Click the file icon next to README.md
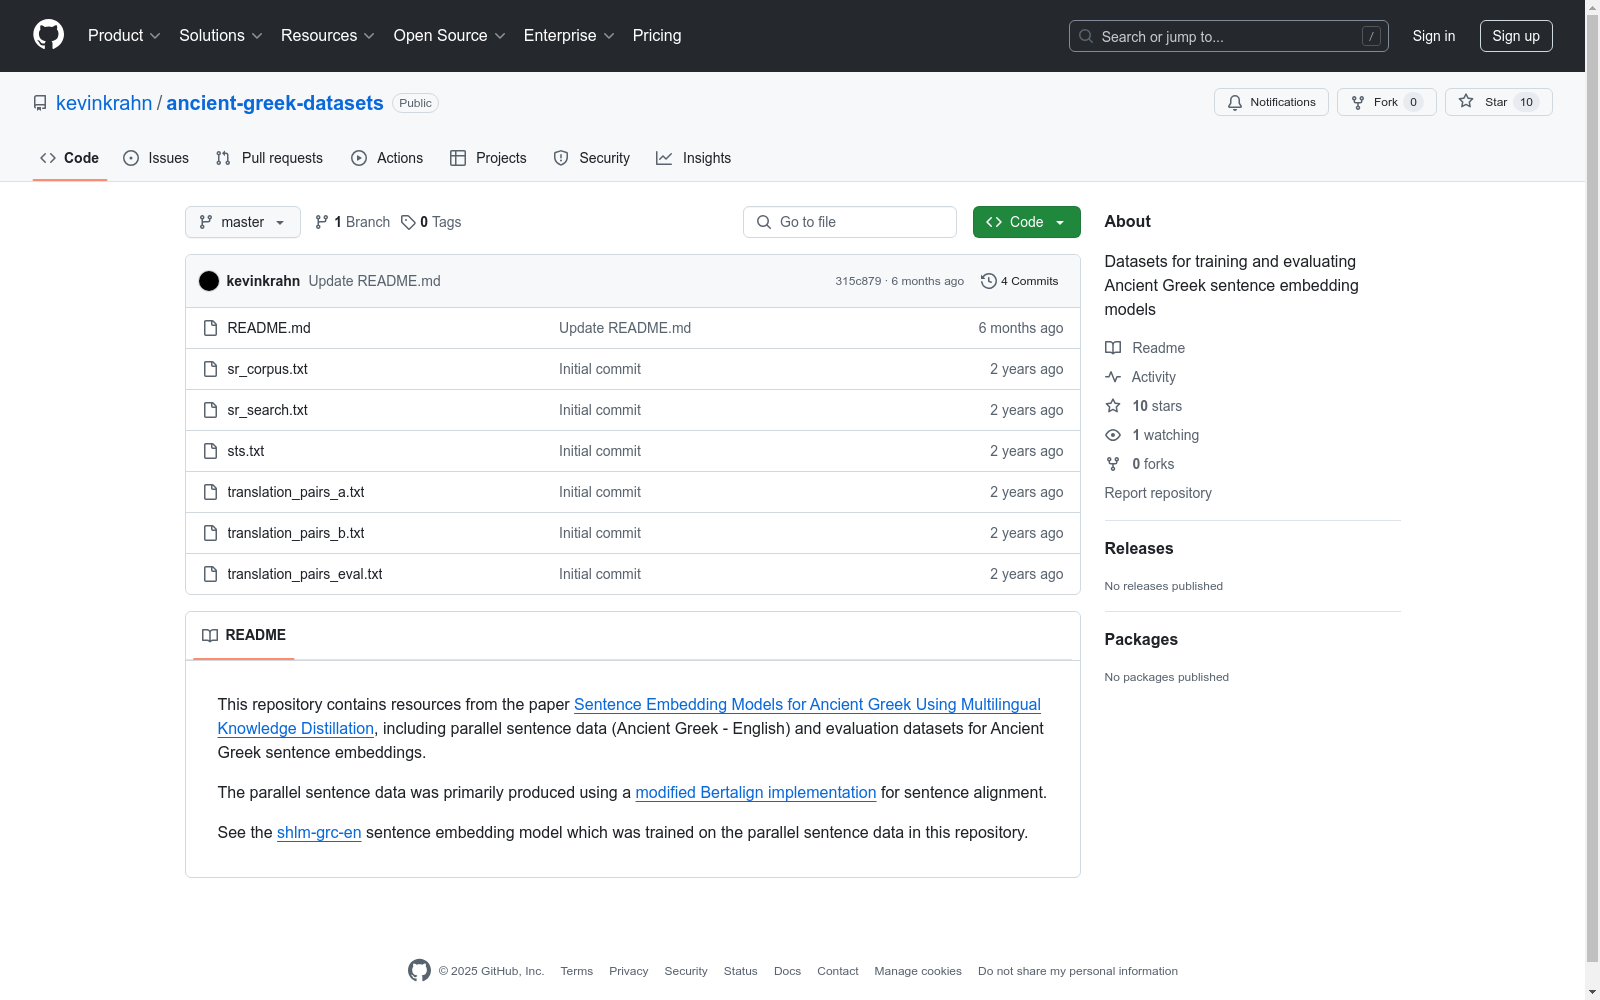This screenshot has height=1000, width=1600. 210,328
